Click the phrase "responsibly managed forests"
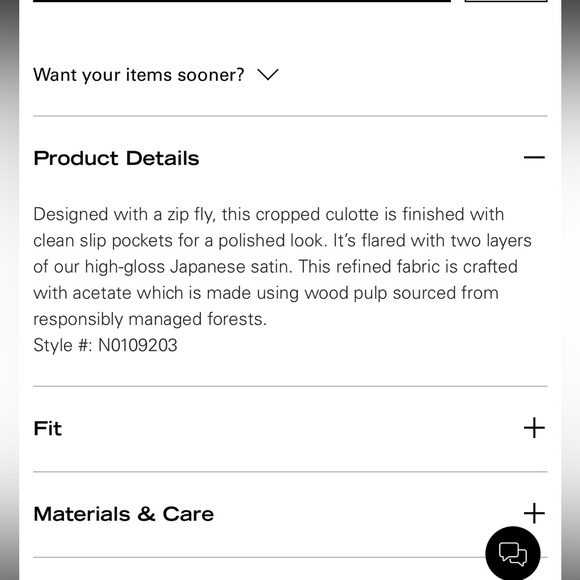Viewport: 580px width, 580px height. [x=149, y=319]
